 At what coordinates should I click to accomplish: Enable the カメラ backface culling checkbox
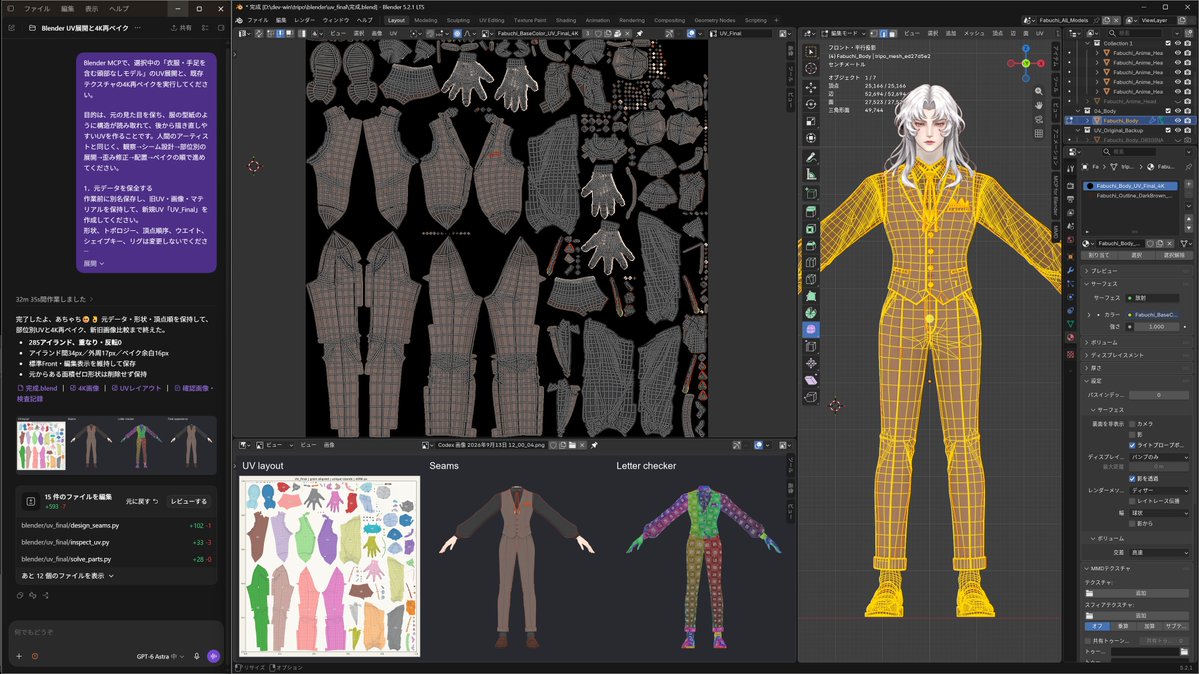click(x=1132, y=424)
